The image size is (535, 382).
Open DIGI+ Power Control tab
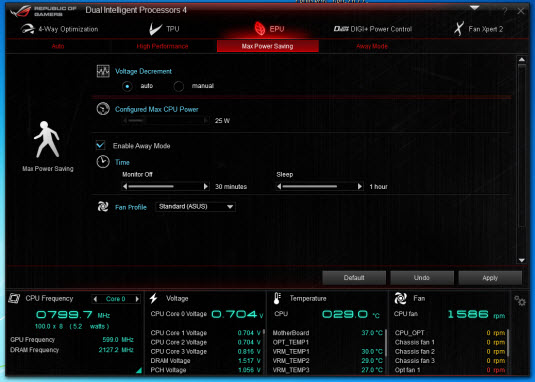(373, 29)
